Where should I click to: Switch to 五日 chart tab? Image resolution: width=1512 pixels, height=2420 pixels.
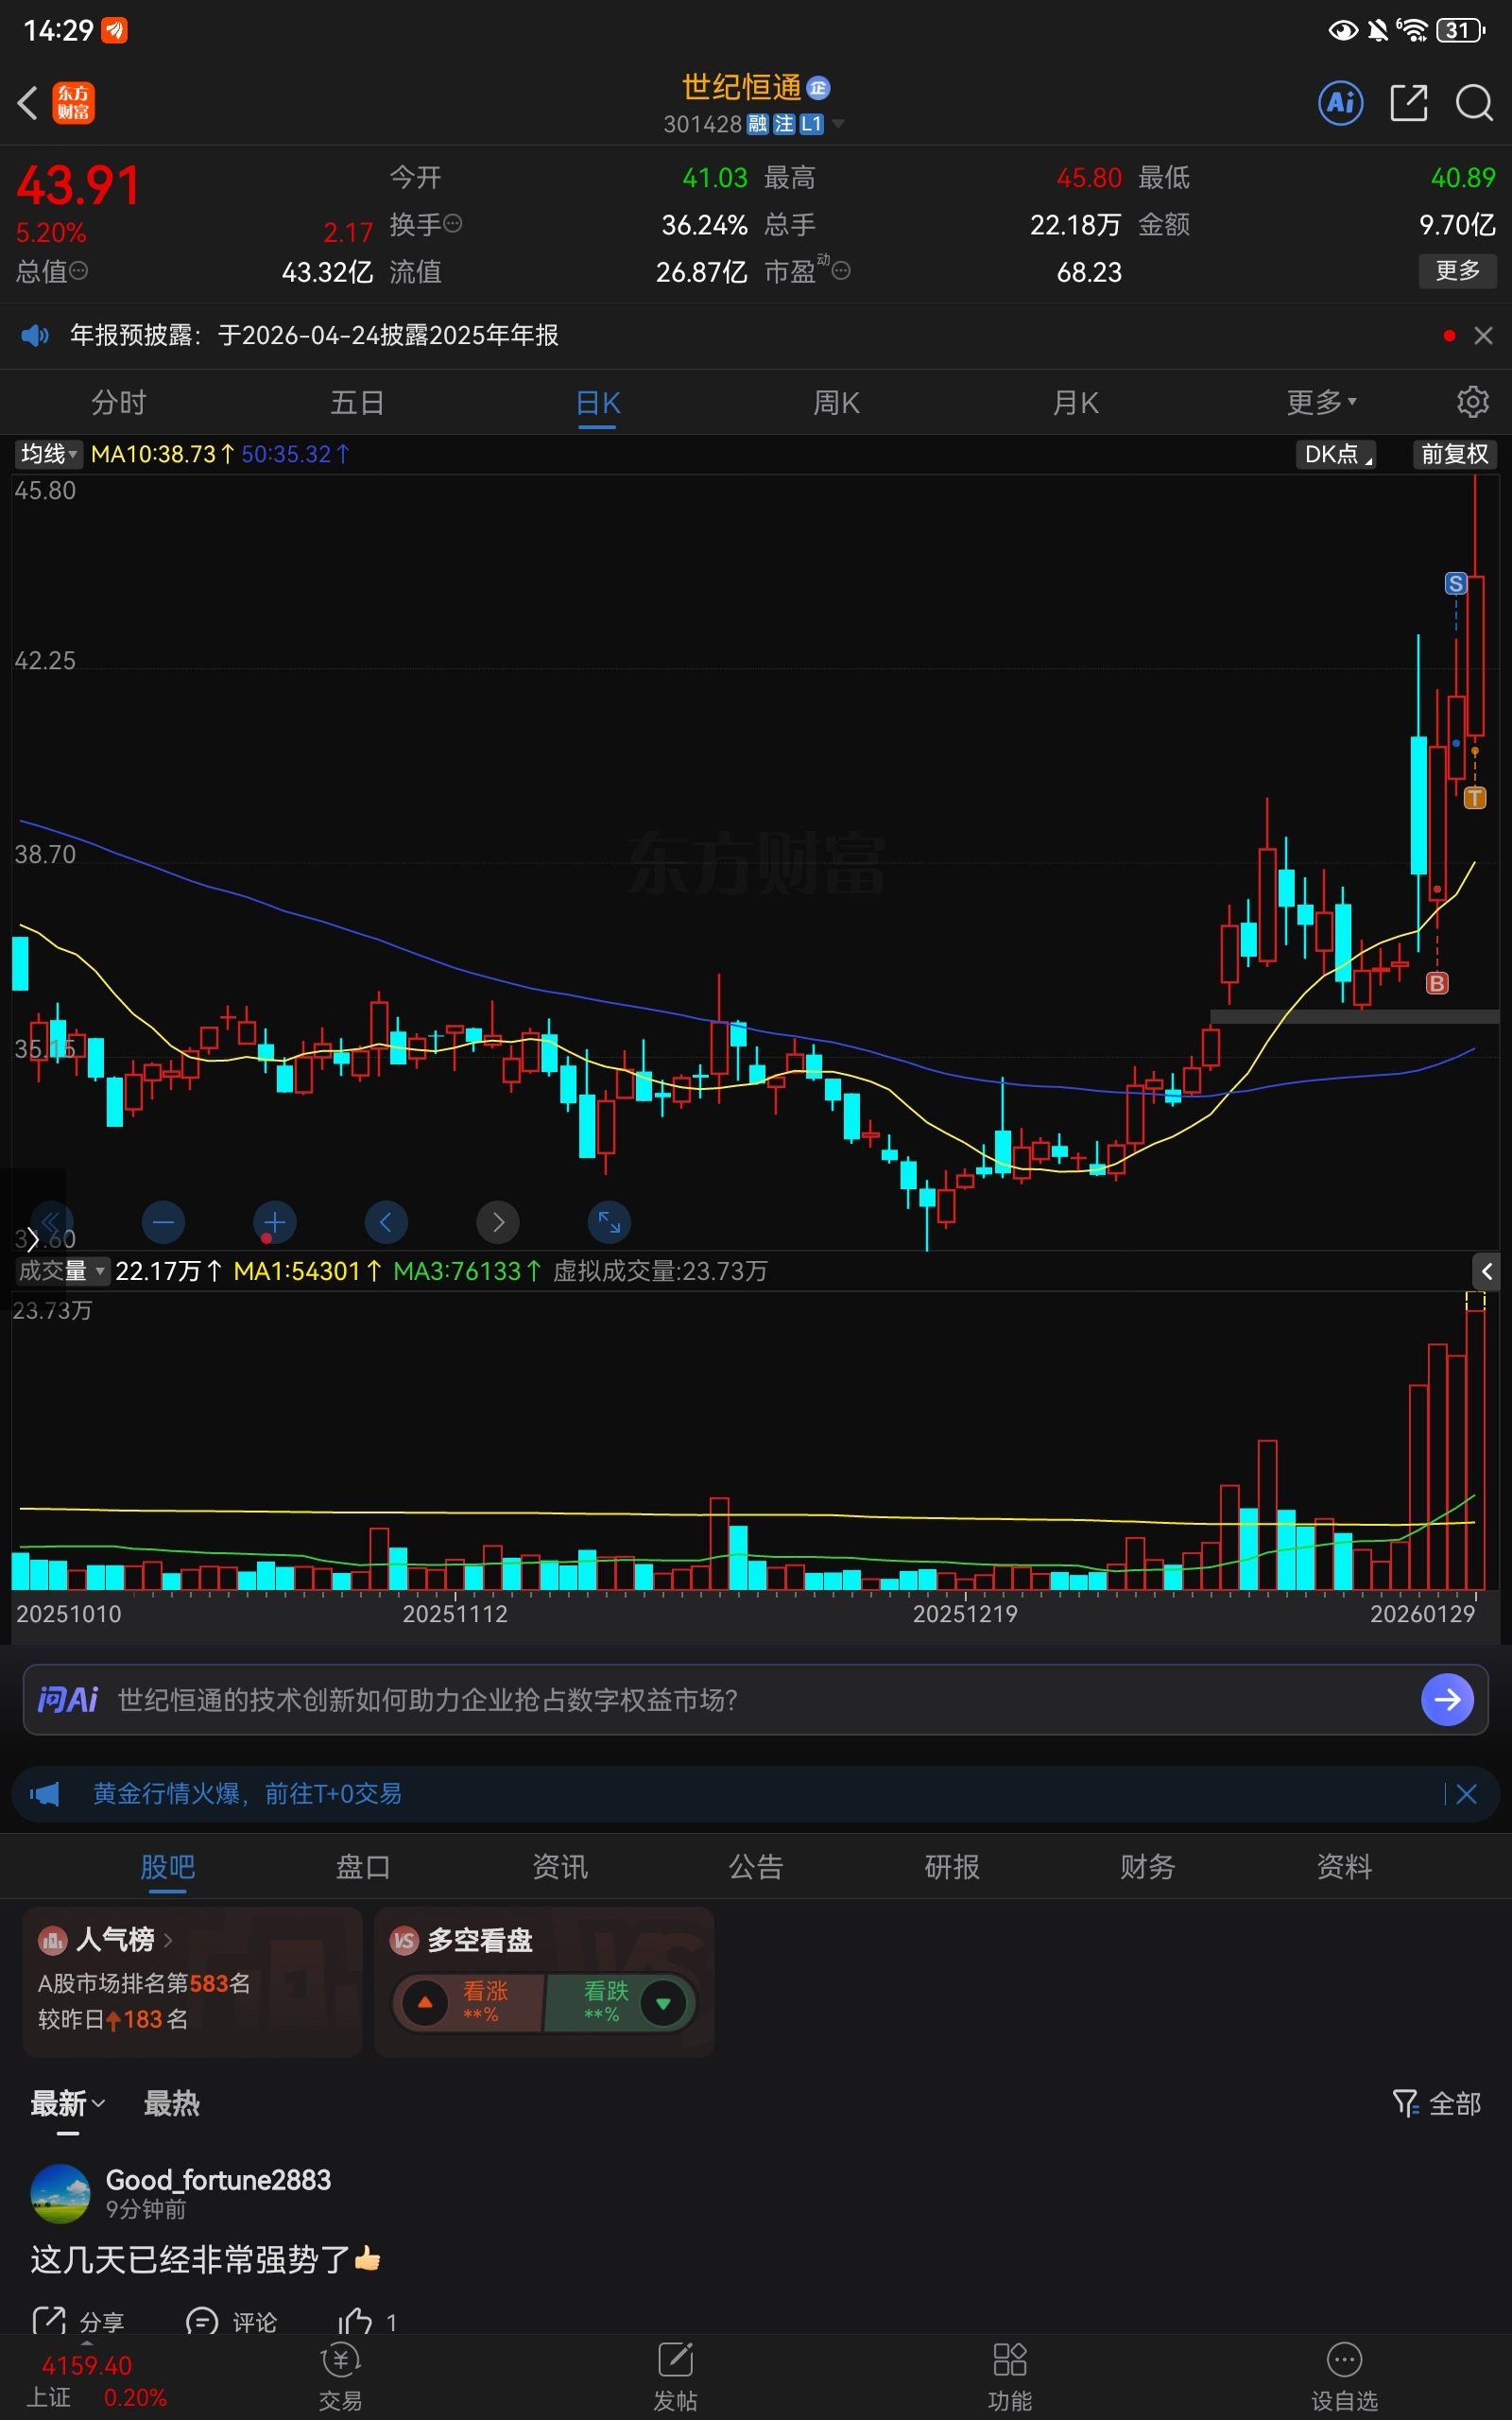click(x=358, y=403)
